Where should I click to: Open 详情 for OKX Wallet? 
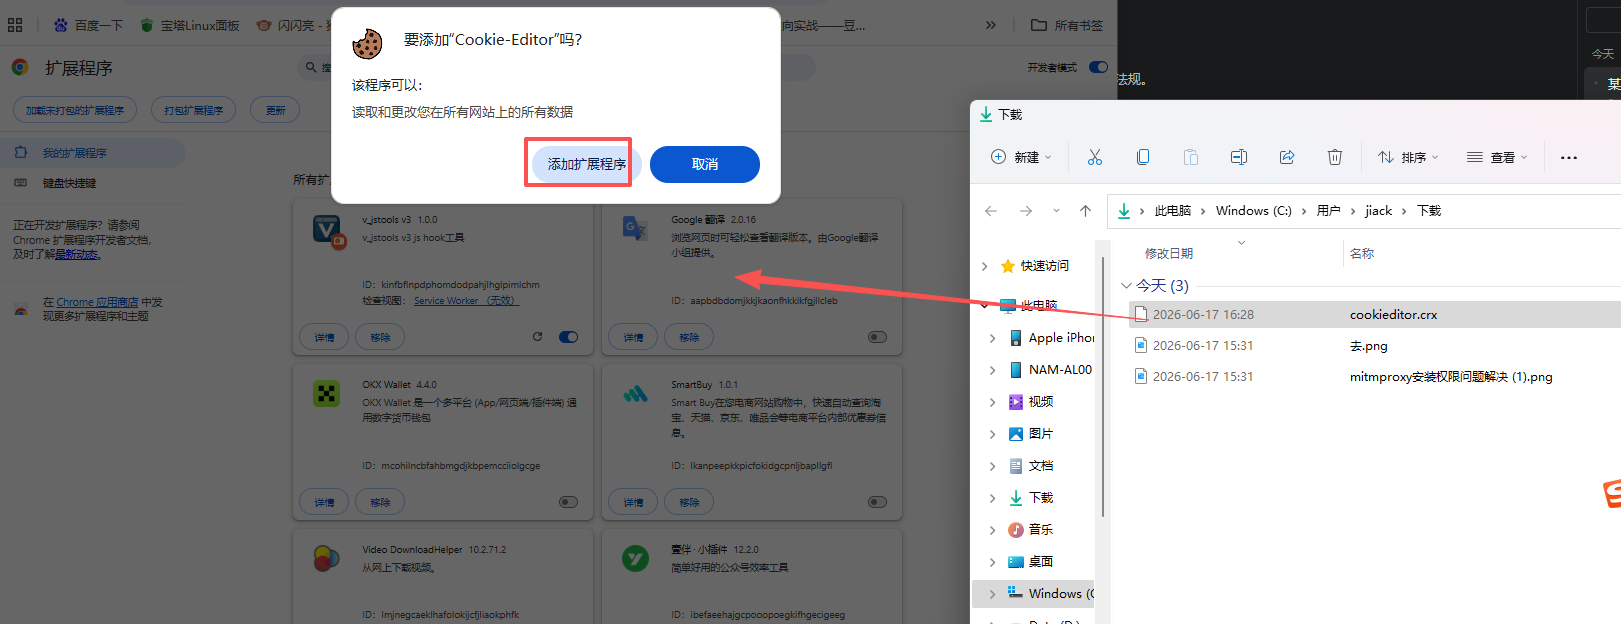click(324, 502)
